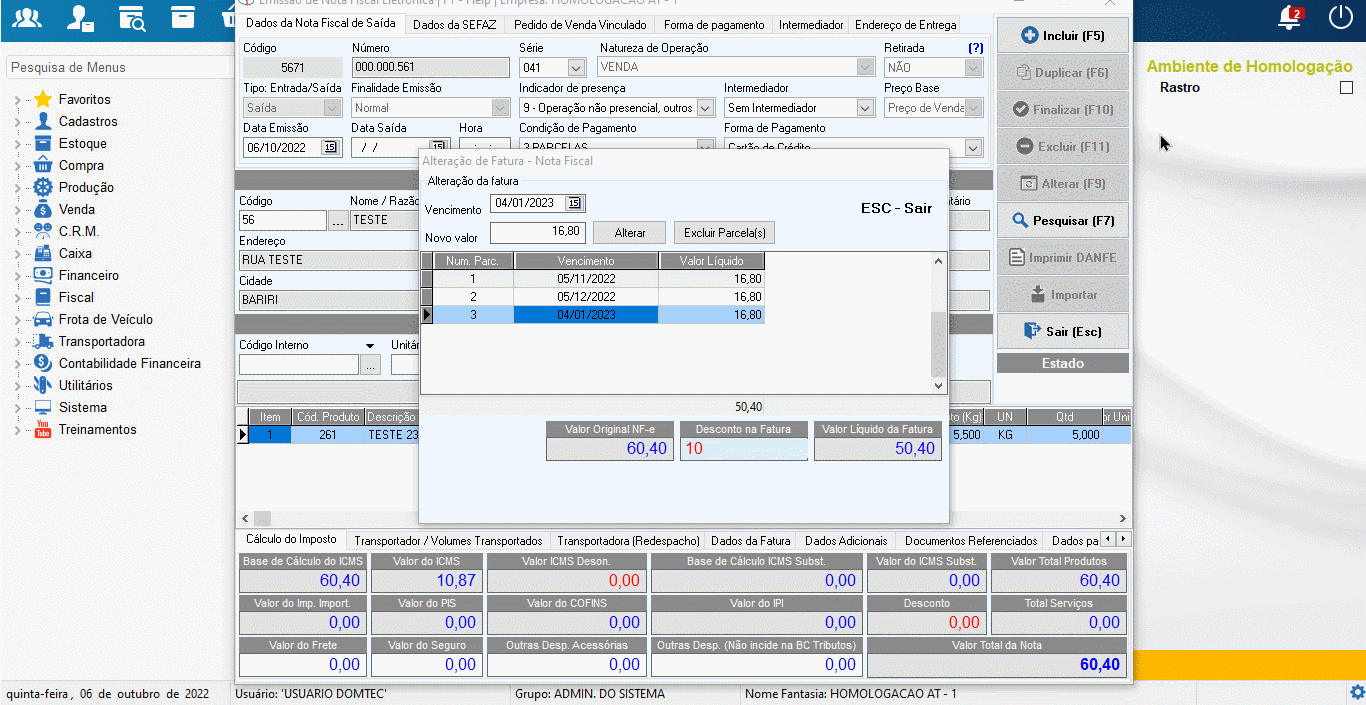Viewport: 1366px width, 705px height.
Task: Click the power icon to log off
Action: 1340,17
